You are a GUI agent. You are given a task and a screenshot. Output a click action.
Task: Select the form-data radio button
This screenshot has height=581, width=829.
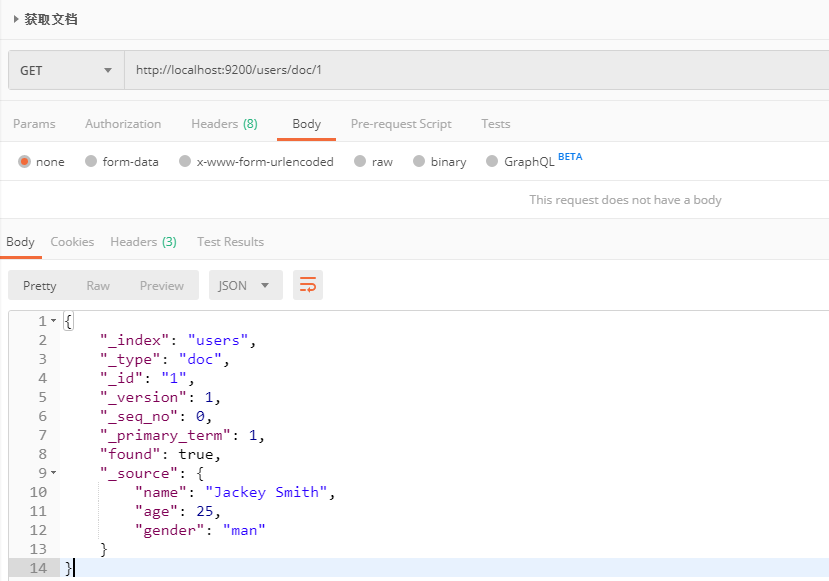91,161
